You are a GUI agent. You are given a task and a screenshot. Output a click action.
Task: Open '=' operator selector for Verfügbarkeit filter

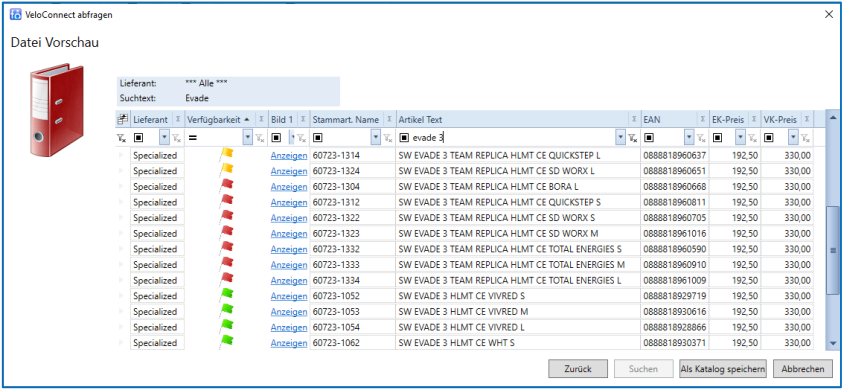tap(192, 138)
